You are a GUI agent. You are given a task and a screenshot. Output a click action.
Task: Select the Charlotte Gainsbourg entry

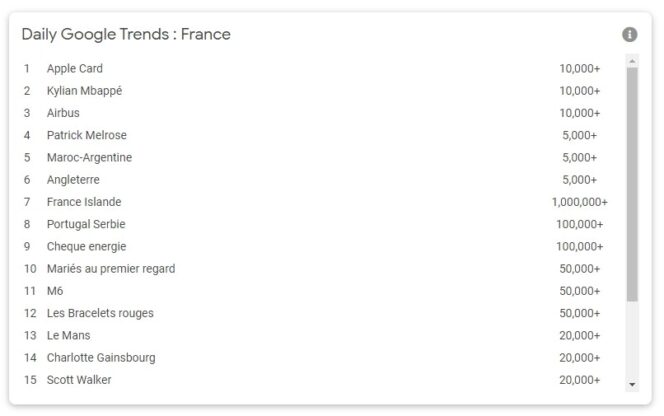pyautogui.click(x=101, y=357)
